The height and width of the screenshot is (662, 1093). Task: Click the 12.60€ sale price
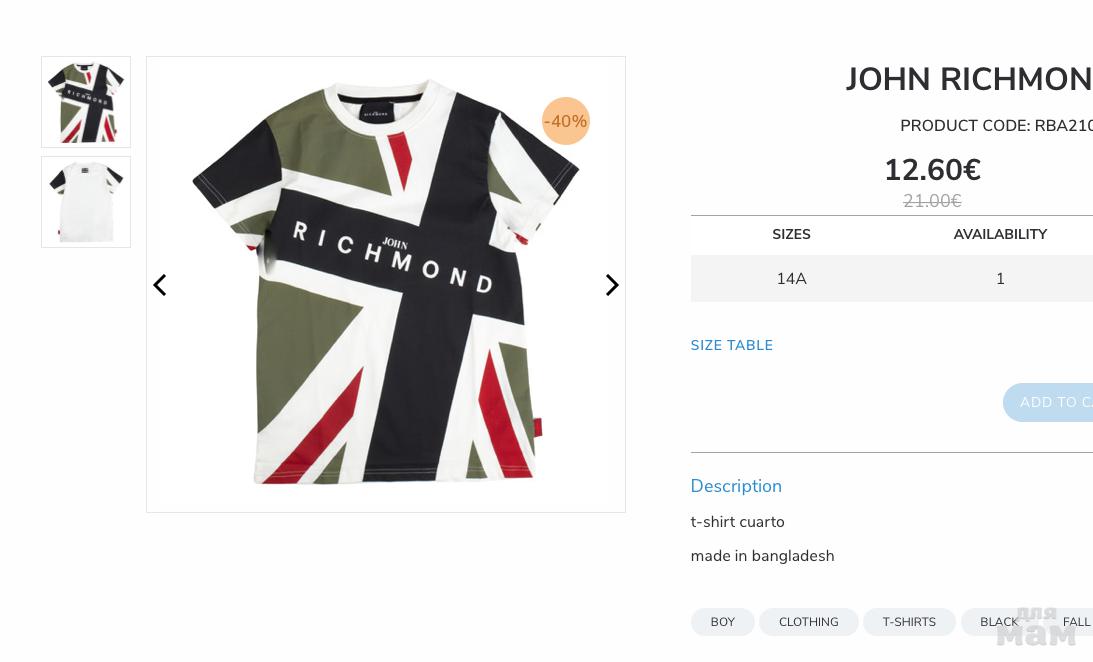click(932, 171)
